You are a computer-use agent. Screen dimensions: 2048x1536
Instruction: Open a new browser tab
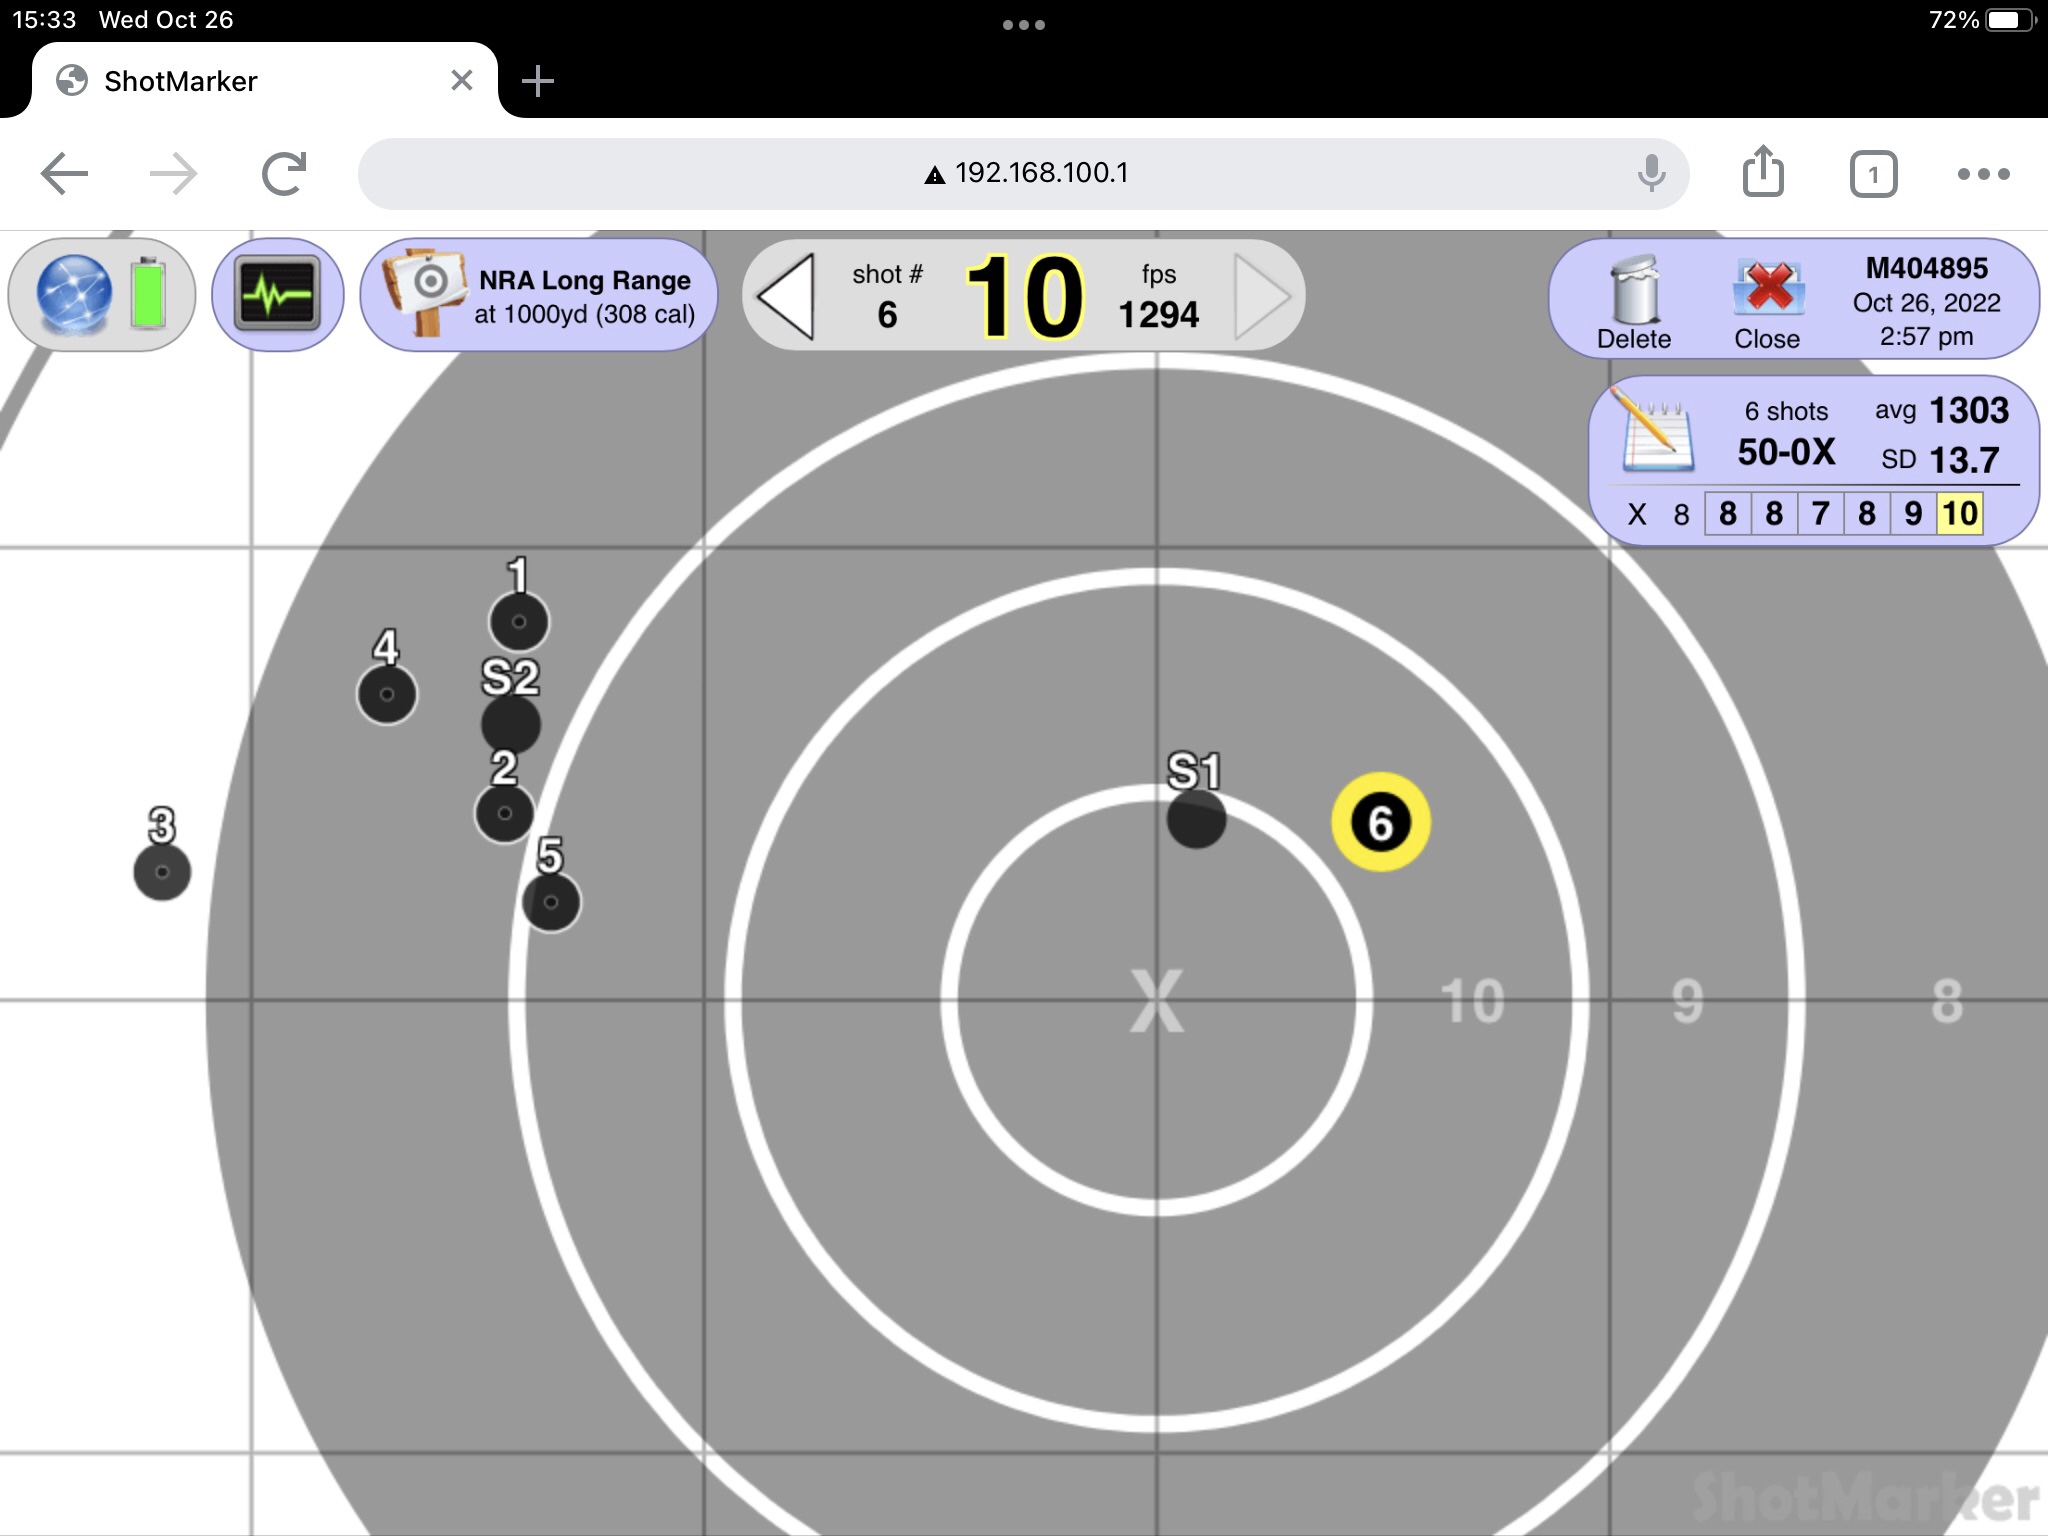(537, 81)
